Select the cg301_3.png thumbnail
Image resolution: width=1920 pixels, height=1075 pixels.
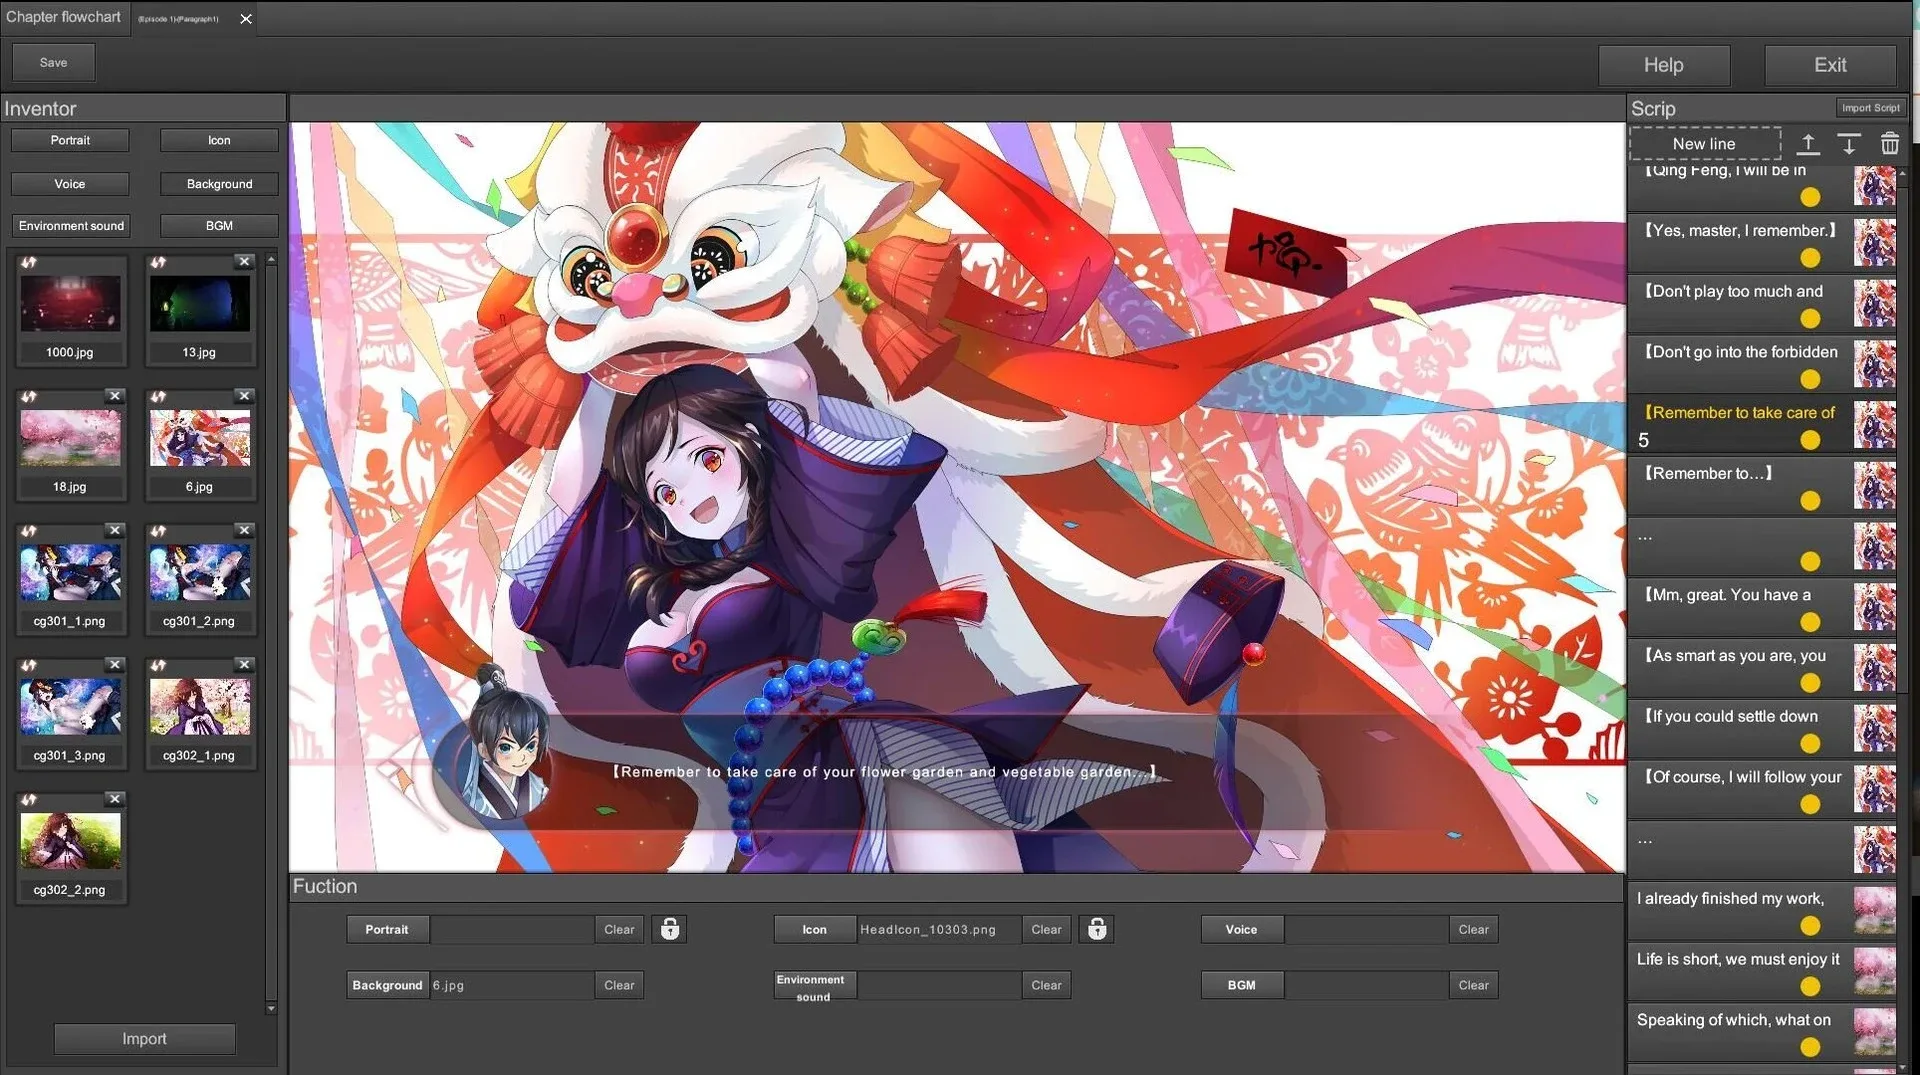[71, 705]
